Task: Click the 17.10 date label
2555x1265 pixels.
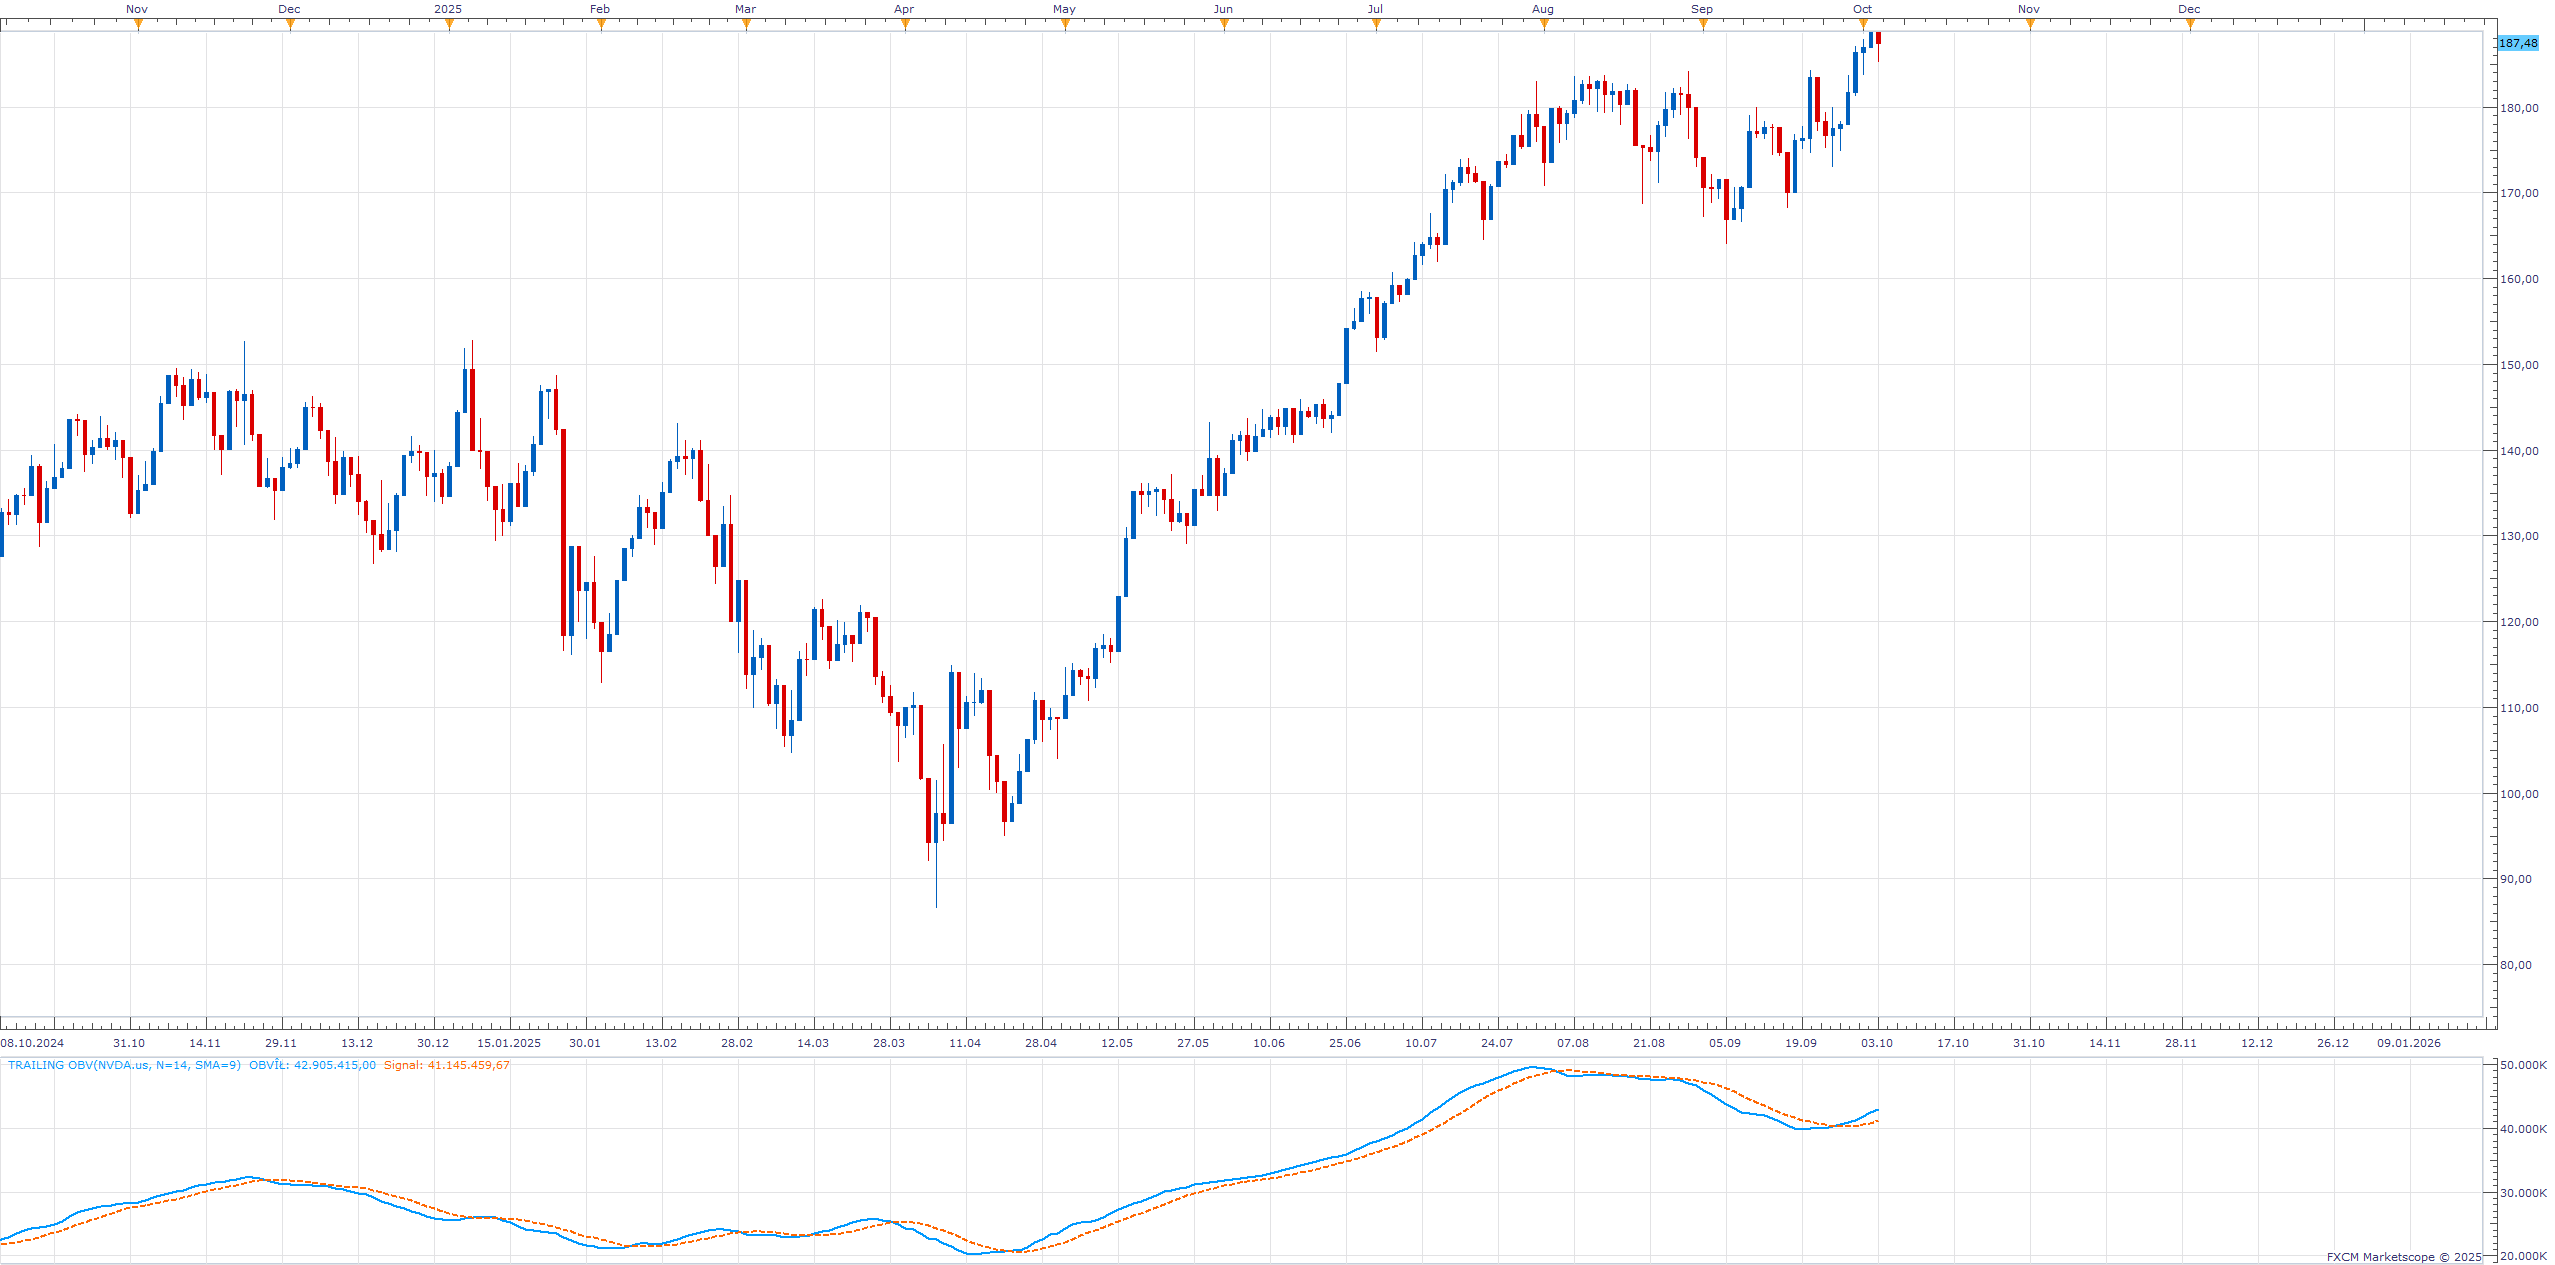Action: (1953, 1043)
